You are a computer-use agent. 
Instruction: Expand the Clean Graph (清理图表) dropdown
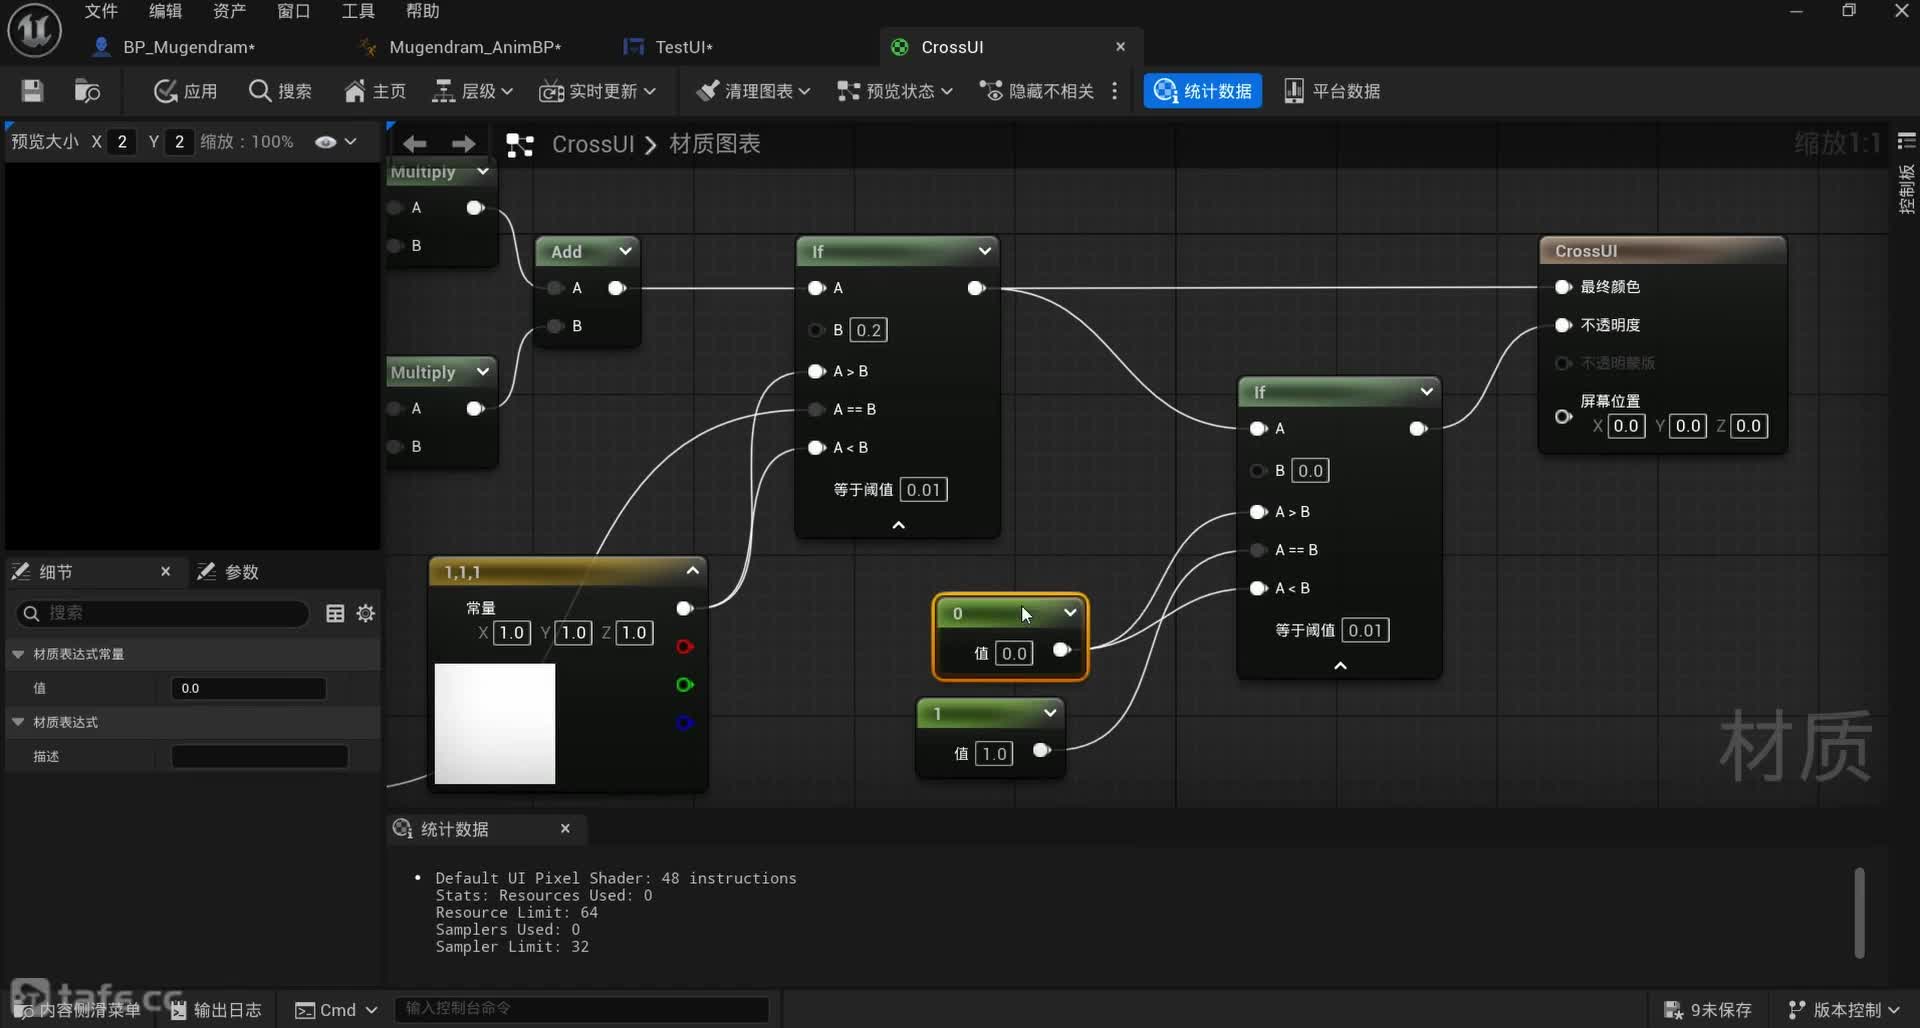pyautogui.click(x=753, y=91)
